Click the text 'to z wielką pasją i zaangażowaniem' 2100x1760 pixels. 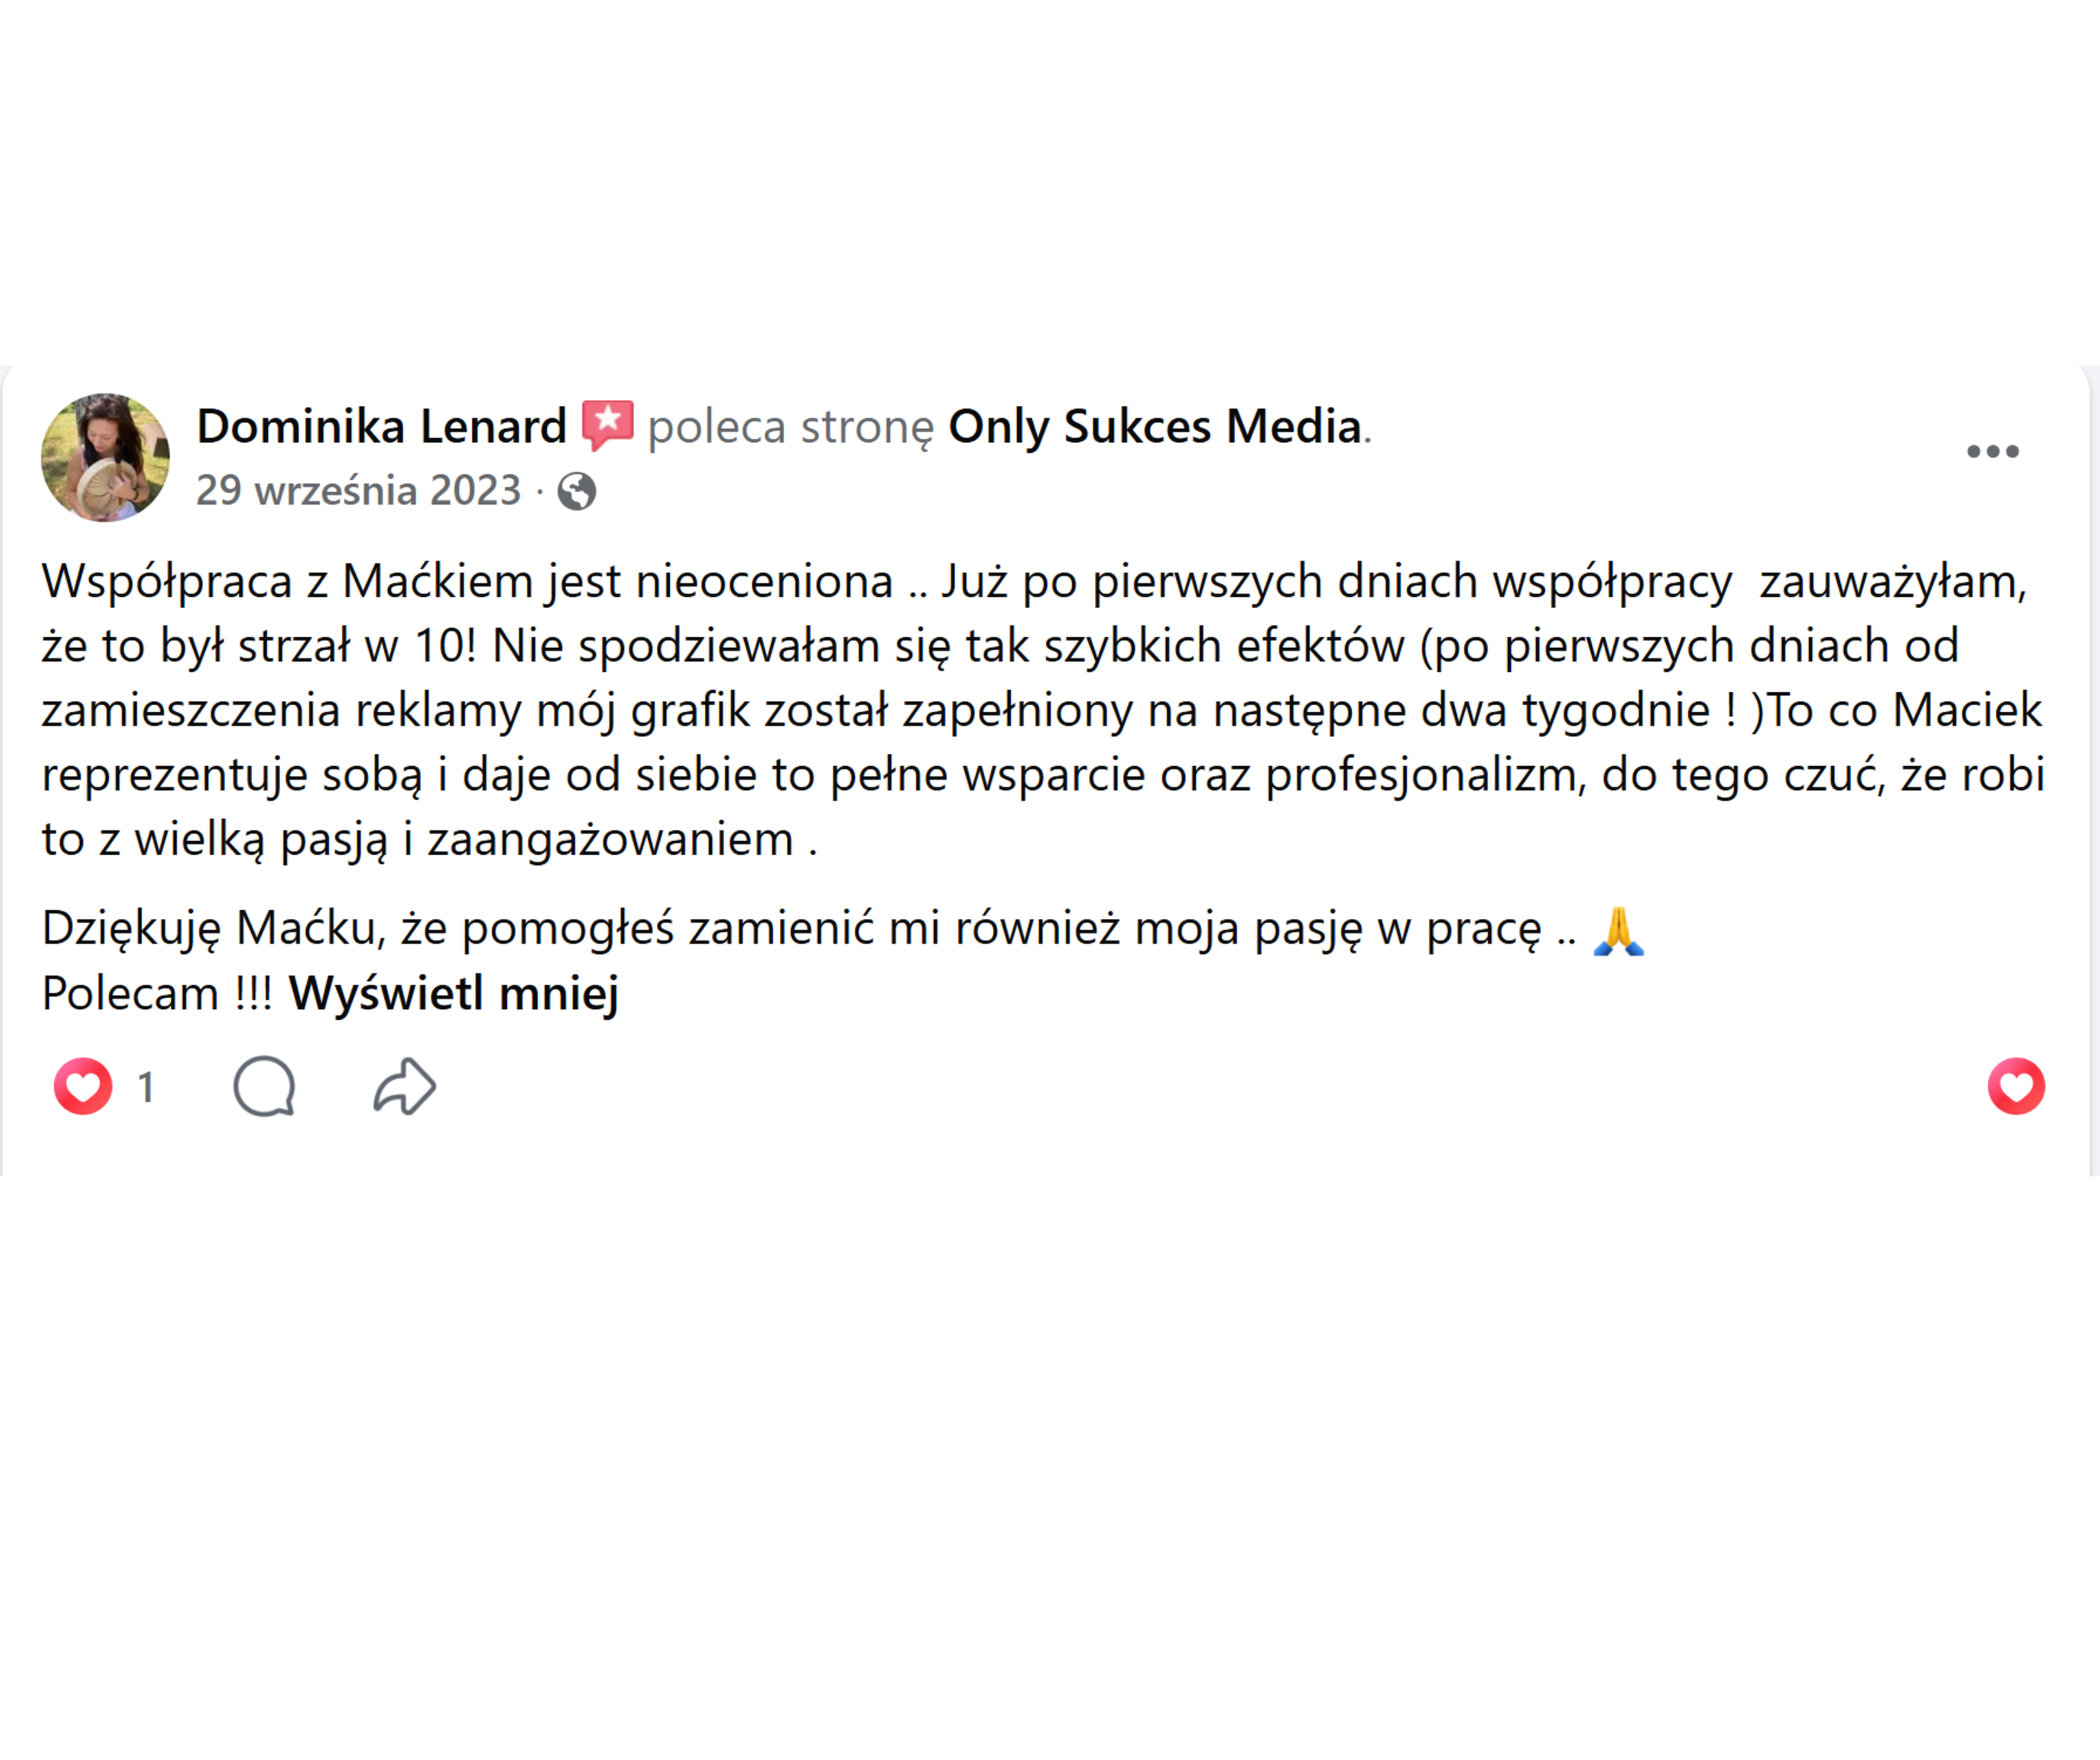tap(417, 840)
